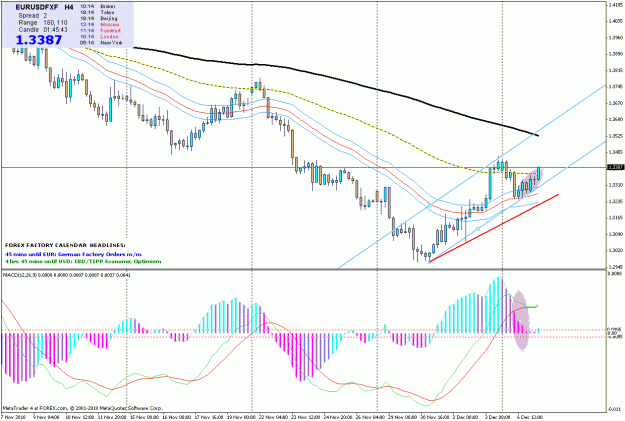Select the Beijing time row
Viewport: 625px width, 421px height.
[99, 19]
